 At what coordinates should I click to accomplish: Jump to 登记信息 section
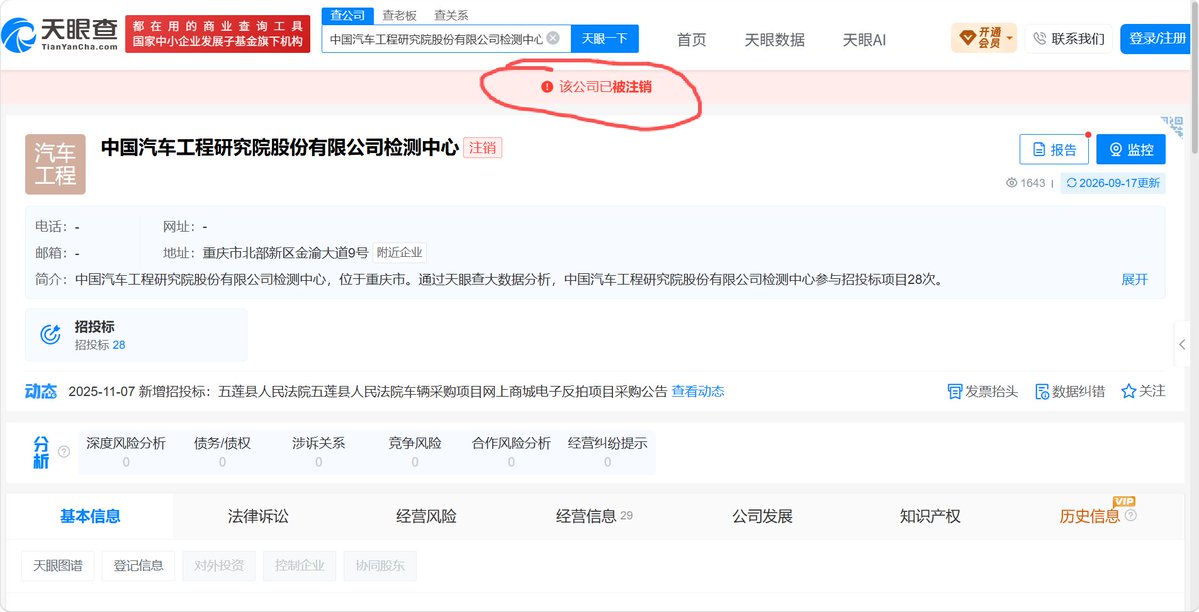click(138, 566)
